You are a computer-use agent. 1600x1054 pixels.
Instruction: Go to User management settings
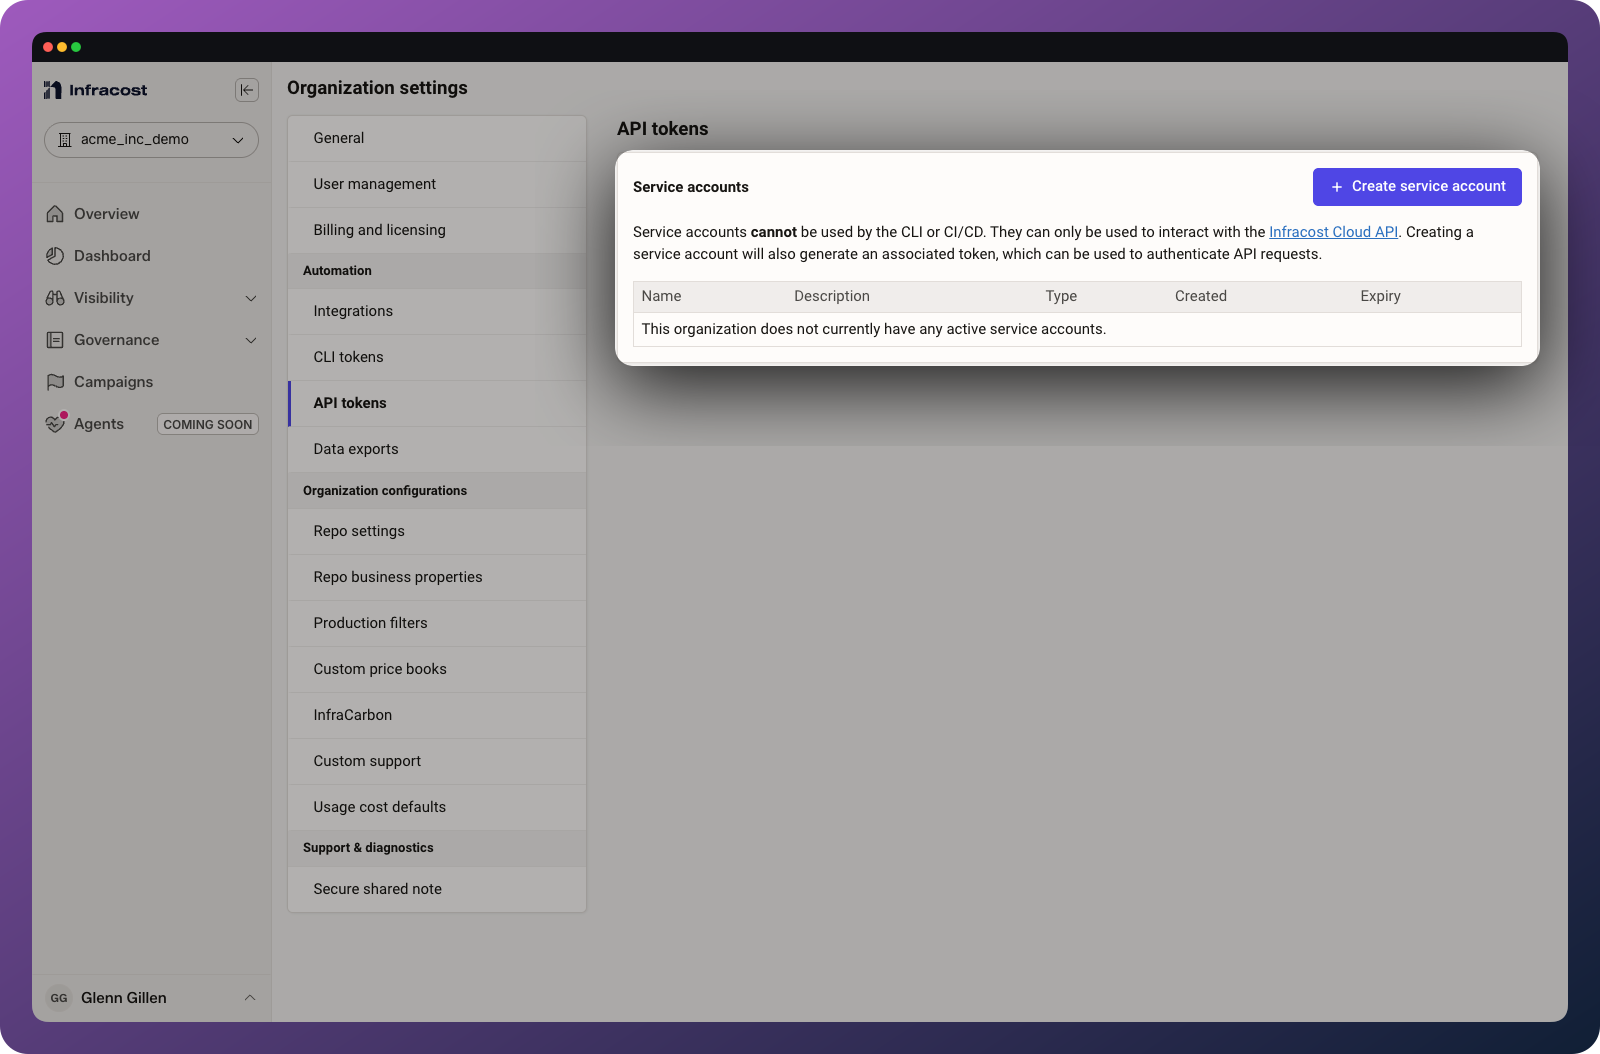[437, 184]
